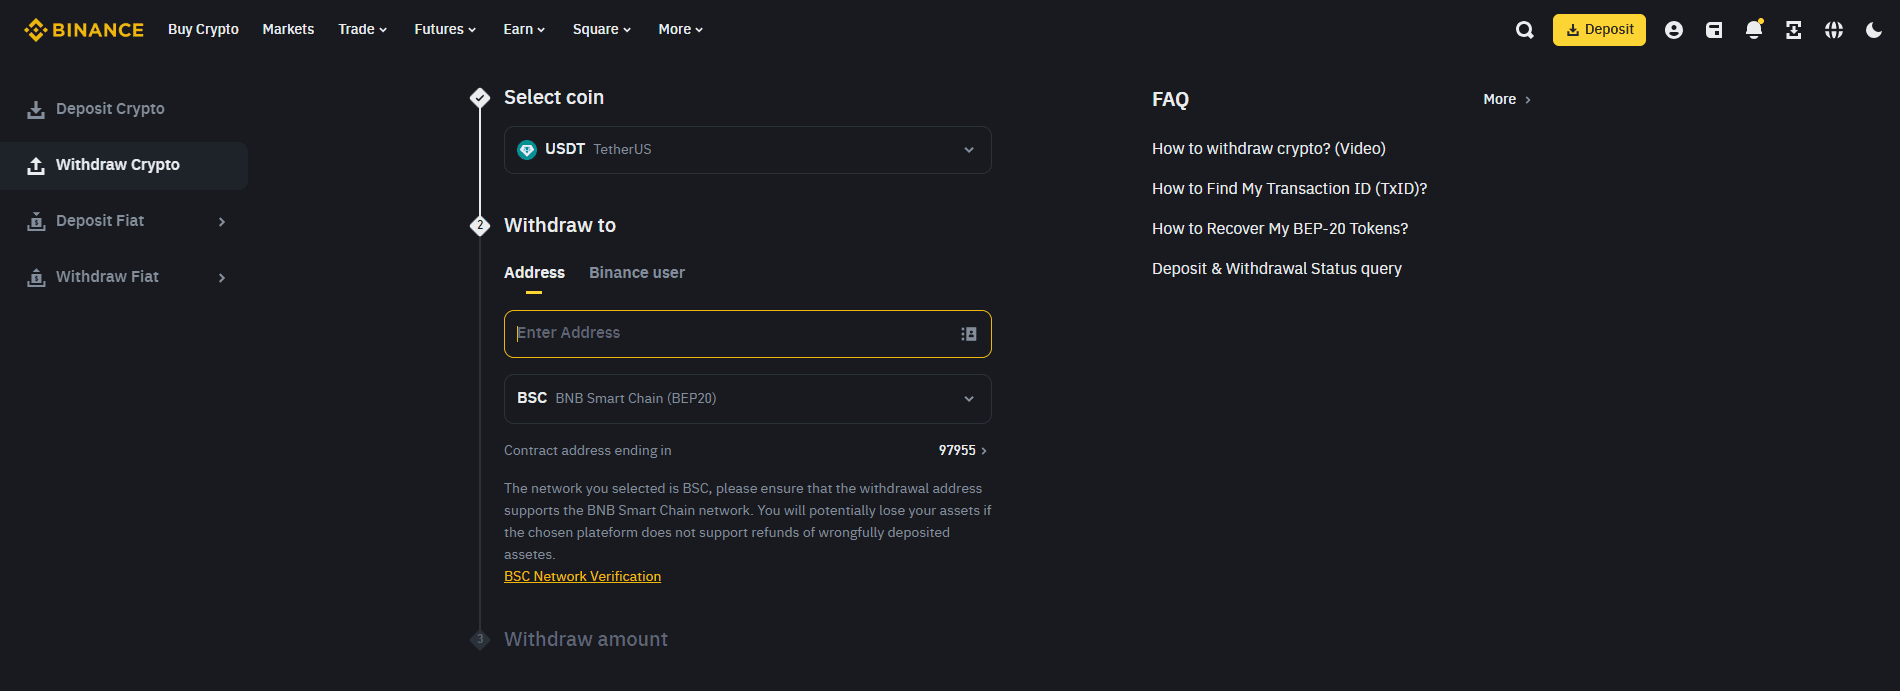
Task: Open the download app icon
Action: 1794,30
